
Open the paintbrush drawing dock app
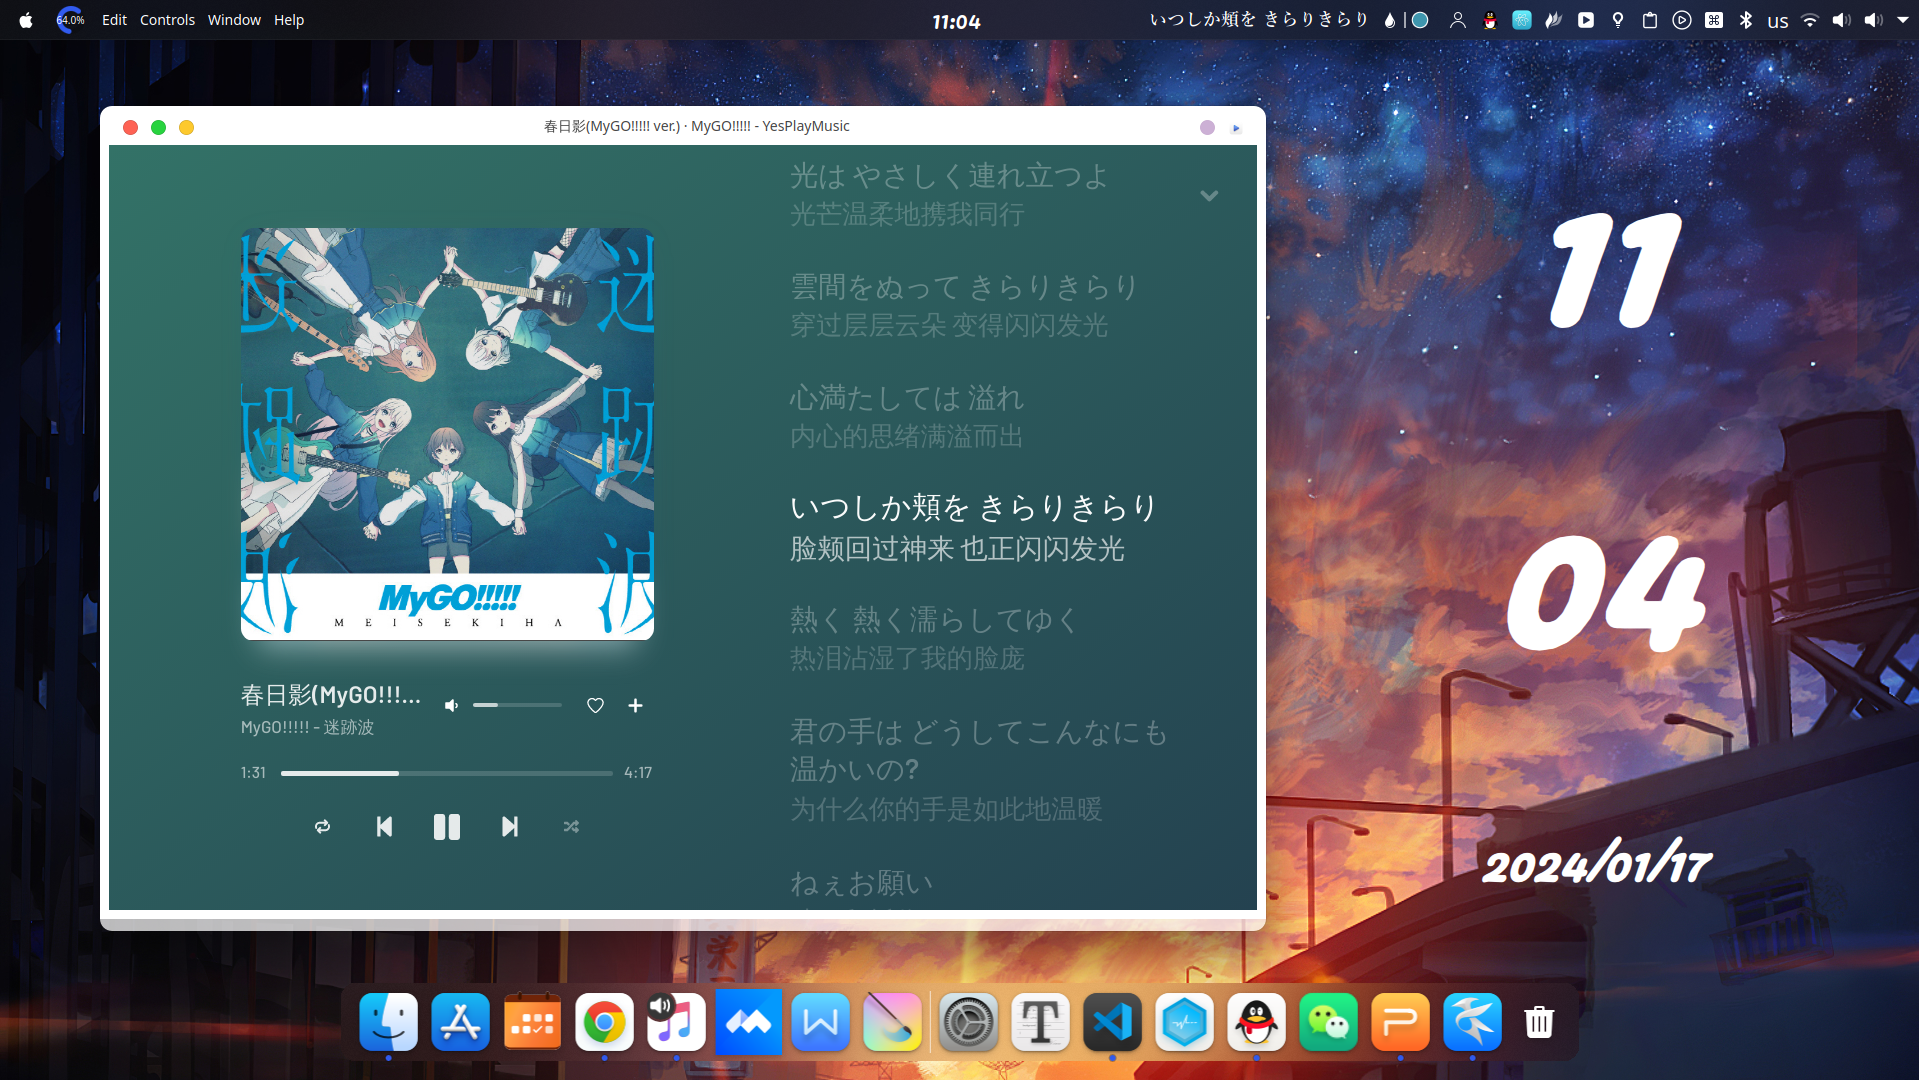(x=892, y=1022)
